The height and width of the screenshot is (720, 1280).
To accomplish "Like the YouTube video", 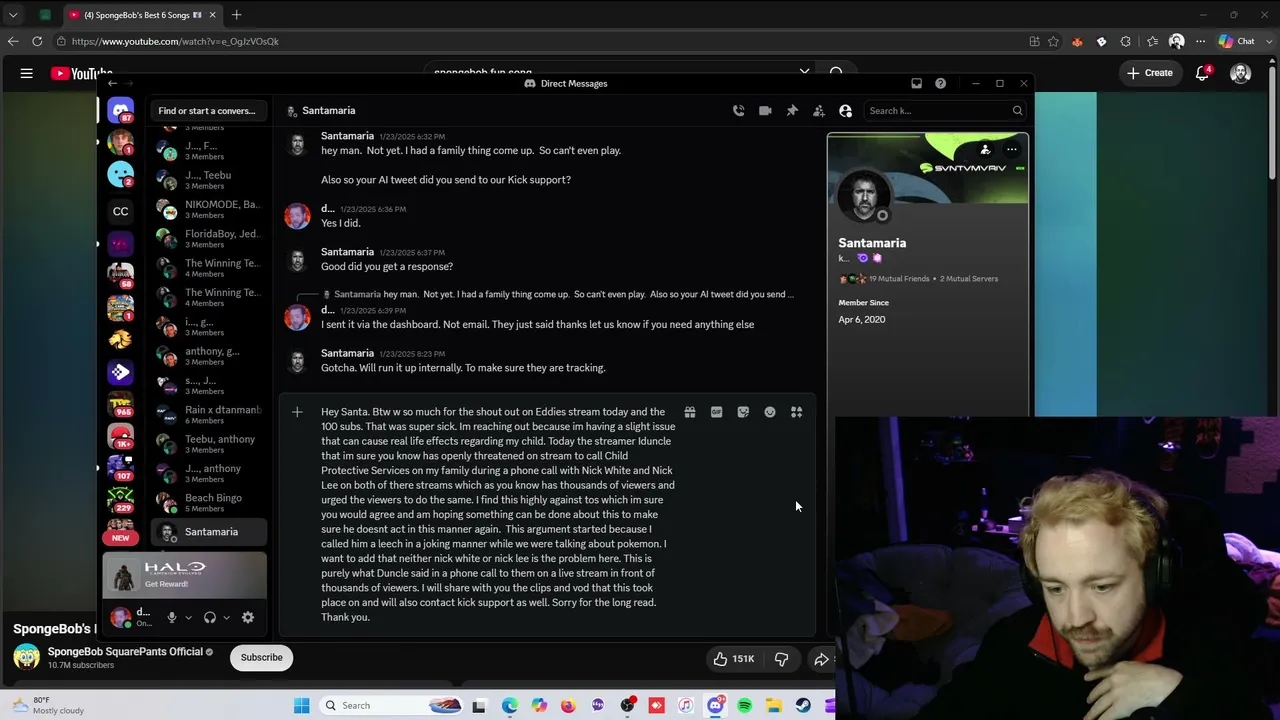I will [733, 659].
